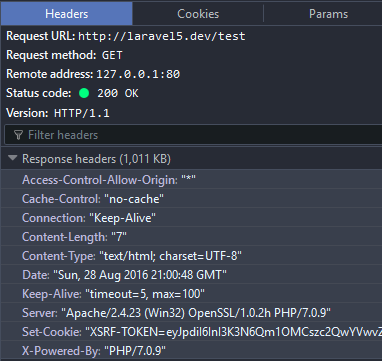Viewport: 382px width, 361px height.
Task: Click the Keep-Alive timeout header
Action: [191, 294]
